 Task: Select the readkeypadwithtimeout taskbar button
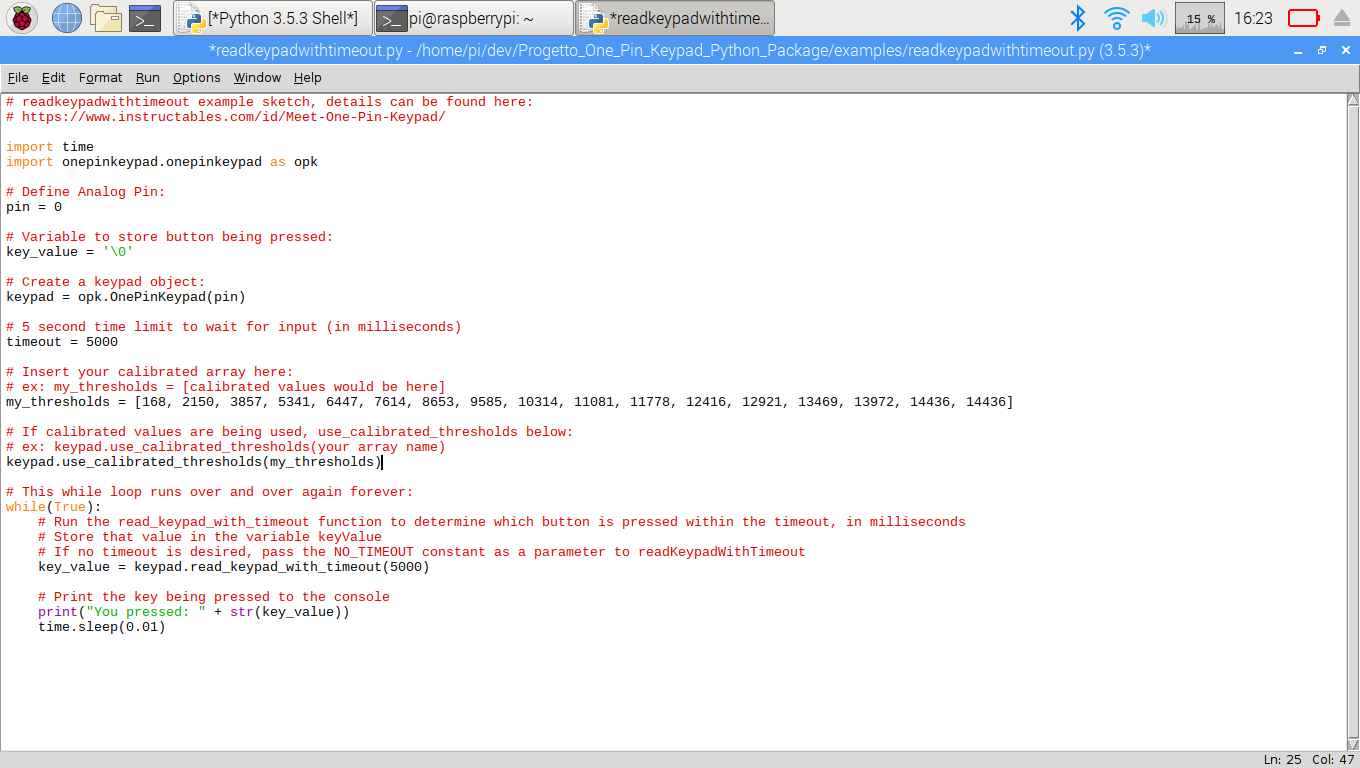[675, 18]
